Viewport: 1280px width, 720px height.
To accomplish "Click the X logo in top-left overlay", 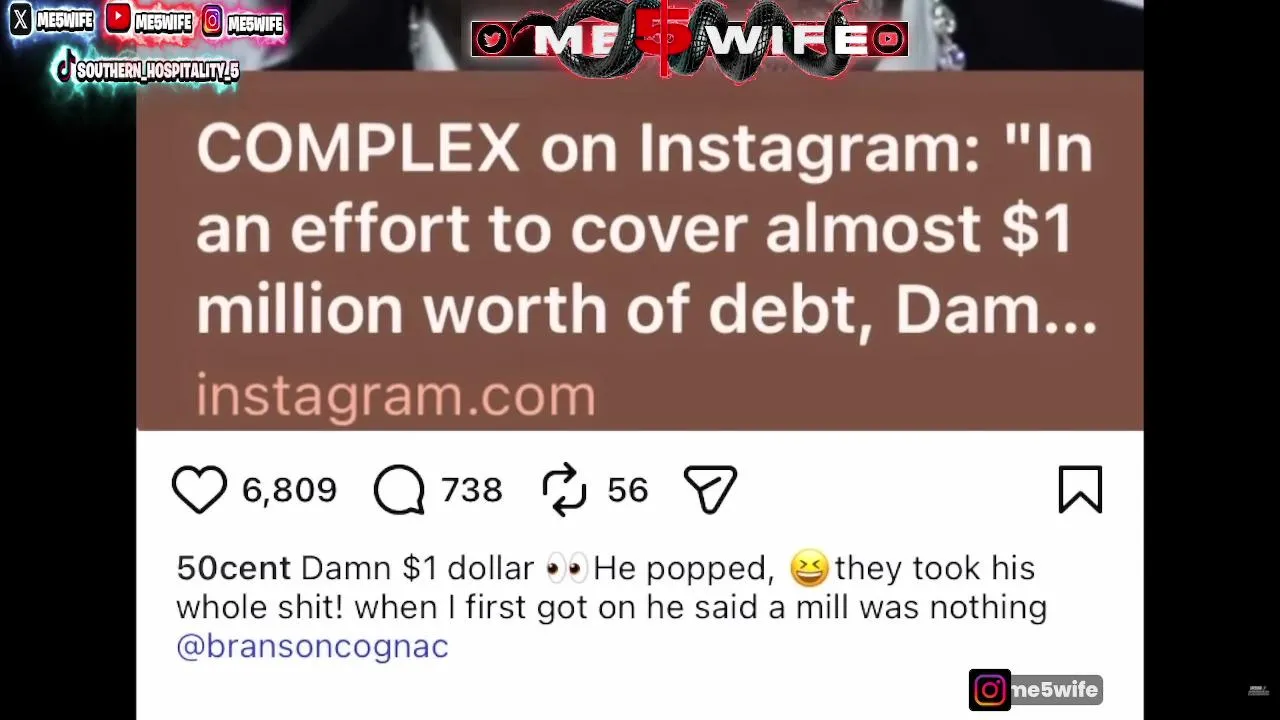I will point(21,19).
